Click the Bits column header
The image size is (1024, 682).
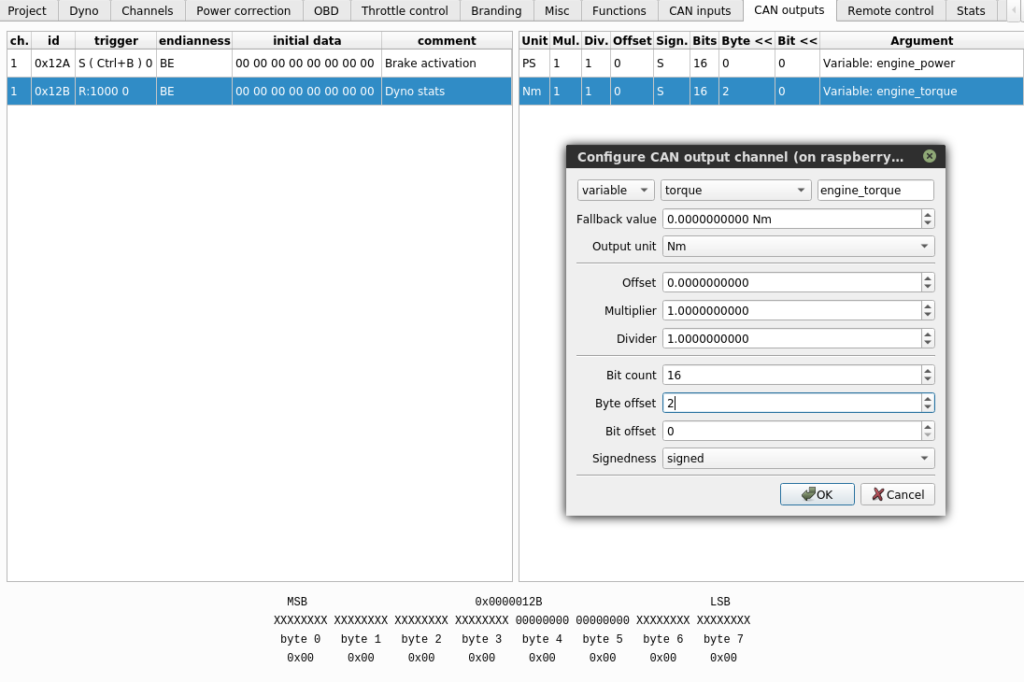point(704,41)
